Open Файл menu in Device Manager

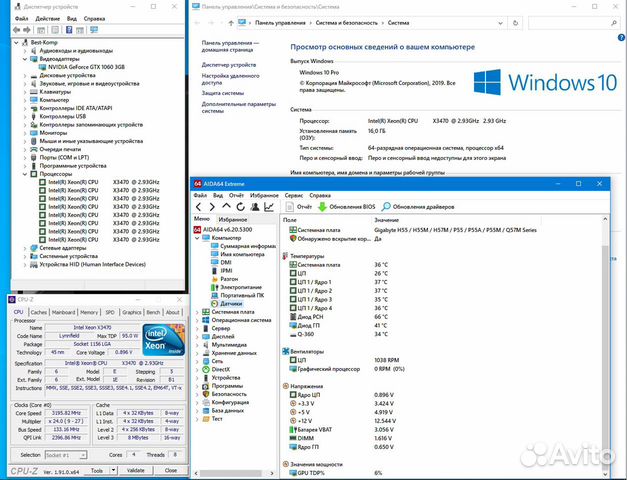(x=21, y=19)
